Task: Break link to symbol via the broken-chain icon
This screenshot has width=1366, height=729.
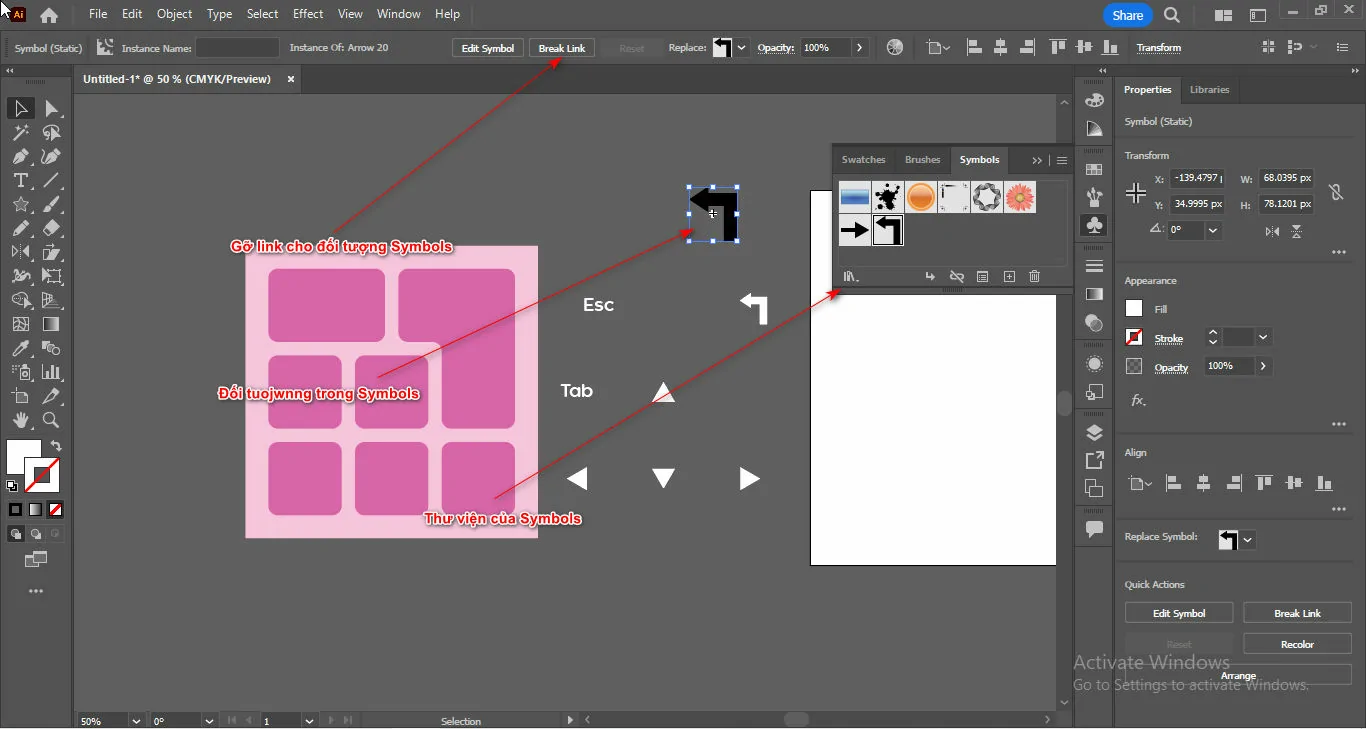Action: coord(957,276)
